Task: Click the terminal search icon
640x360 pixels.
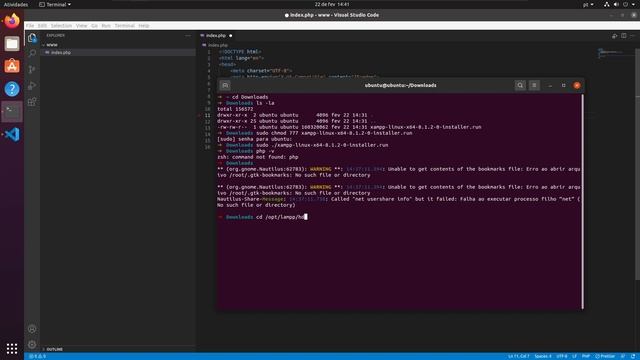Action: point(520,85)
